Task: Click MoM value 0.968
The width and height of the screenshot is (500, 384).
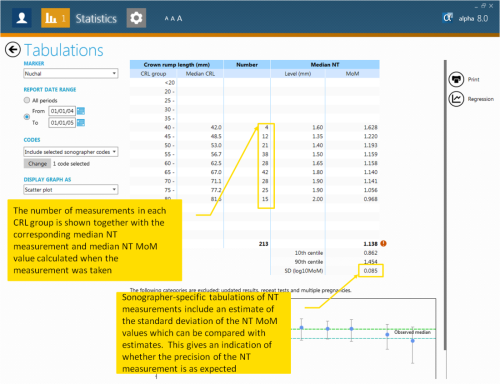Action: 370,199
